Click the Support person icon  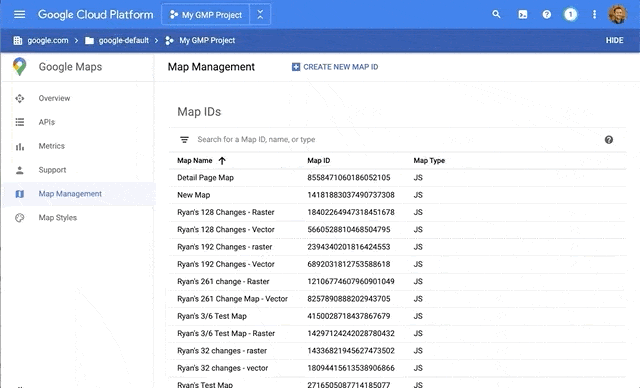click(x=20, y=170)
